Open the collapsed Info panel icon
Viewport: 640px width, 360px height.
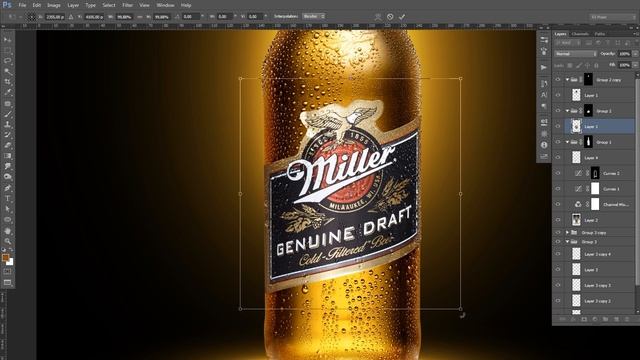click(544, 145)
